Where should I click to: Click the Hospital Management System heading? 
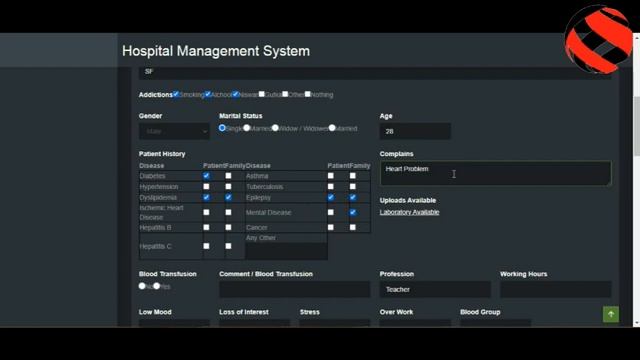point(216,51)
